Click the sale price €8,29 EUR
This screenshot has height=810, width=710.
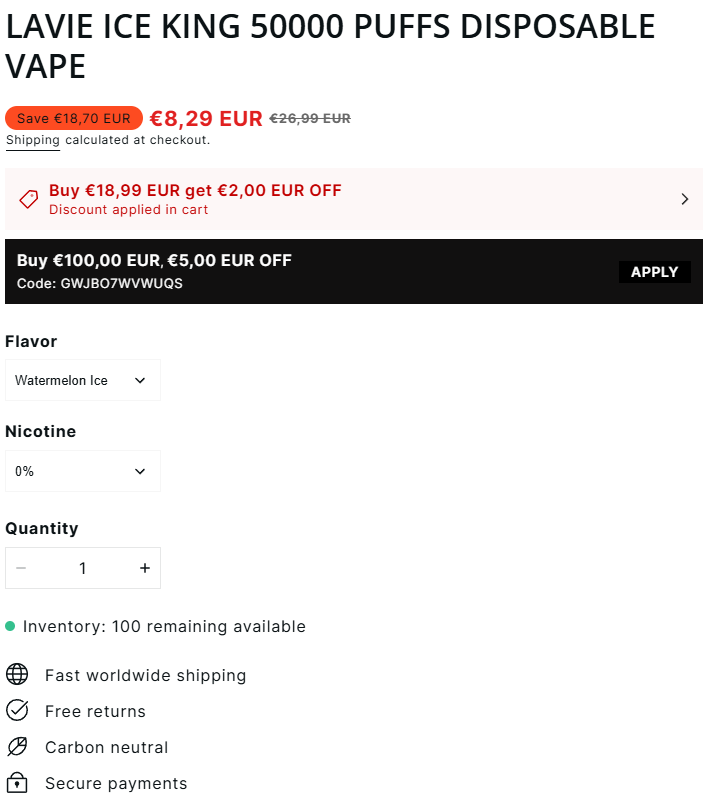pos(206,118)
